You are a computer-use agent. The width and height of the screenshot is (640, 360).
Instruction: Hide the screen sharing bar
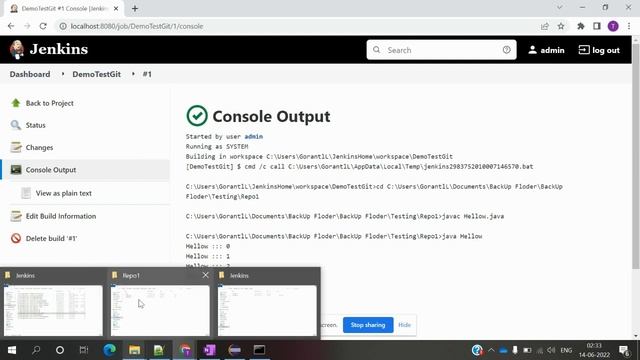[x=404, y=325]
